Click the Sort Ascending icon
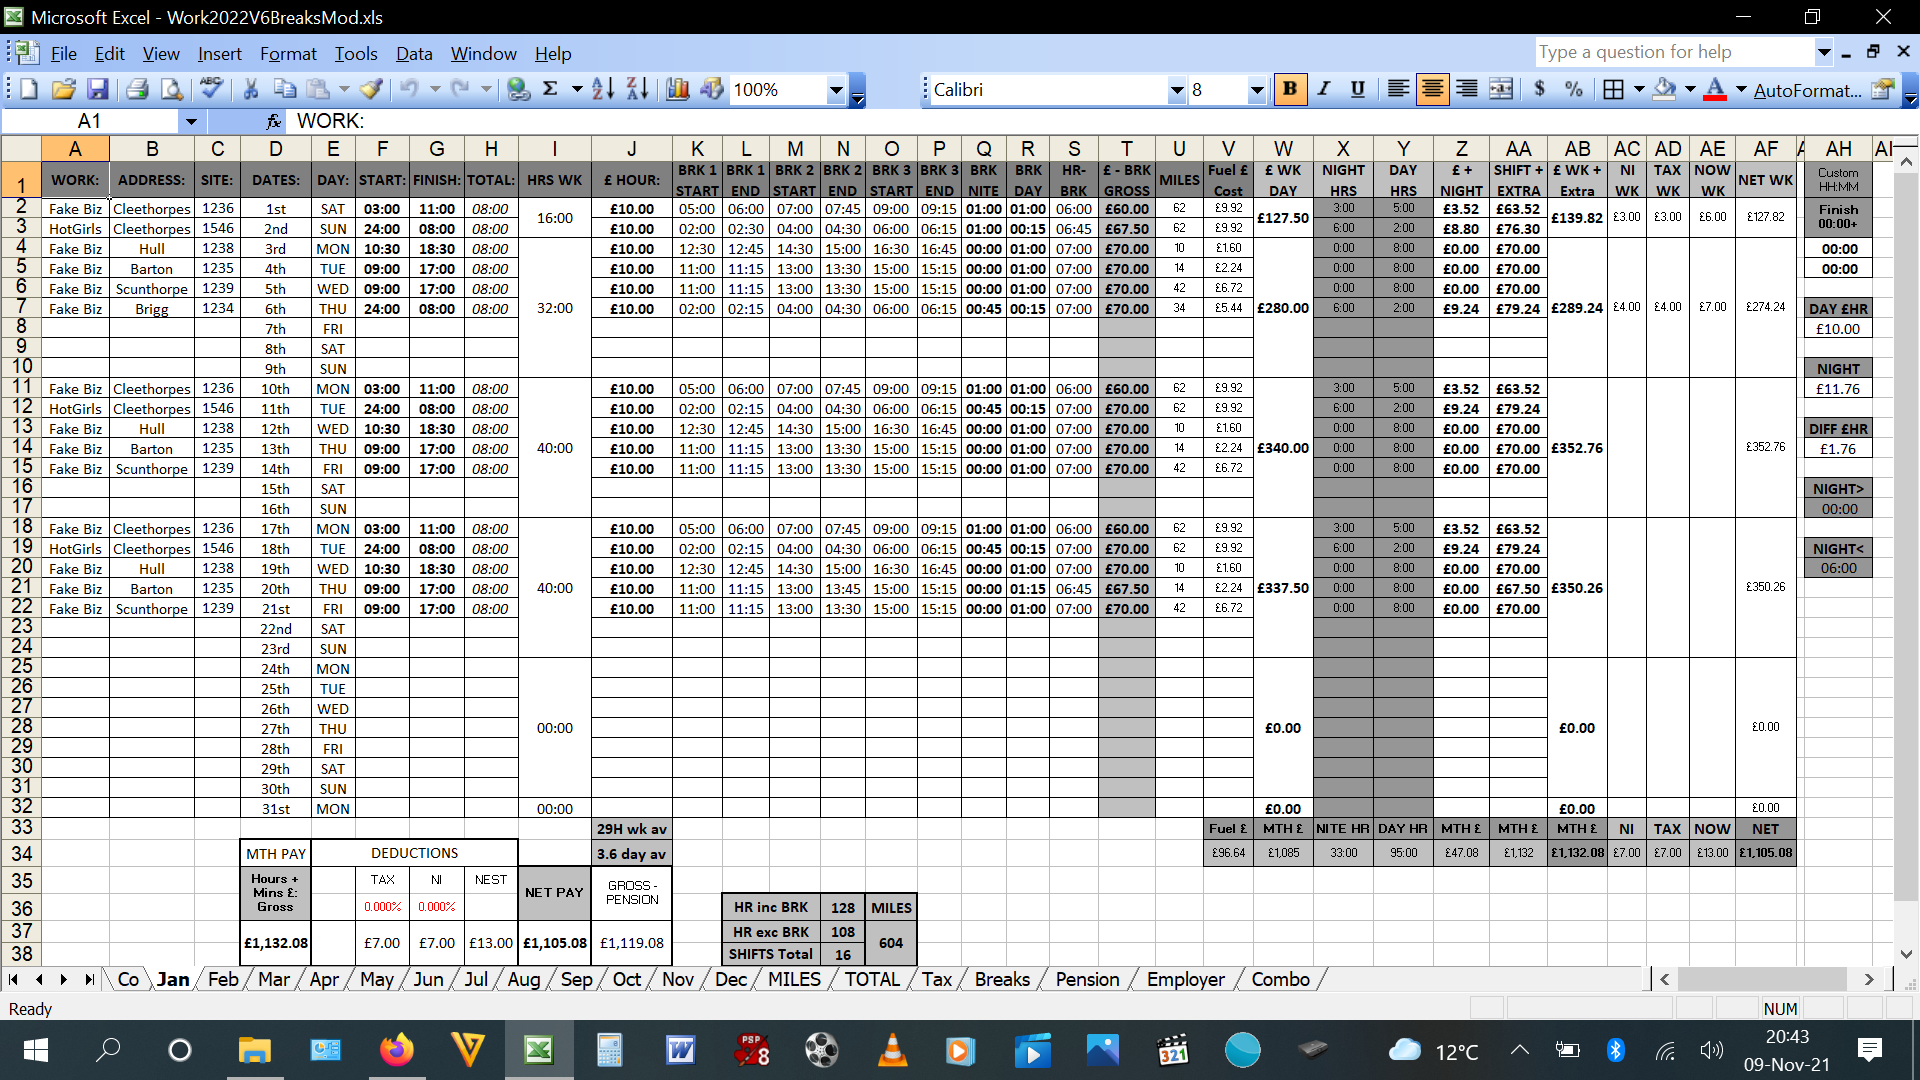The image size is (1920, 1080). (x=602, y=89)
